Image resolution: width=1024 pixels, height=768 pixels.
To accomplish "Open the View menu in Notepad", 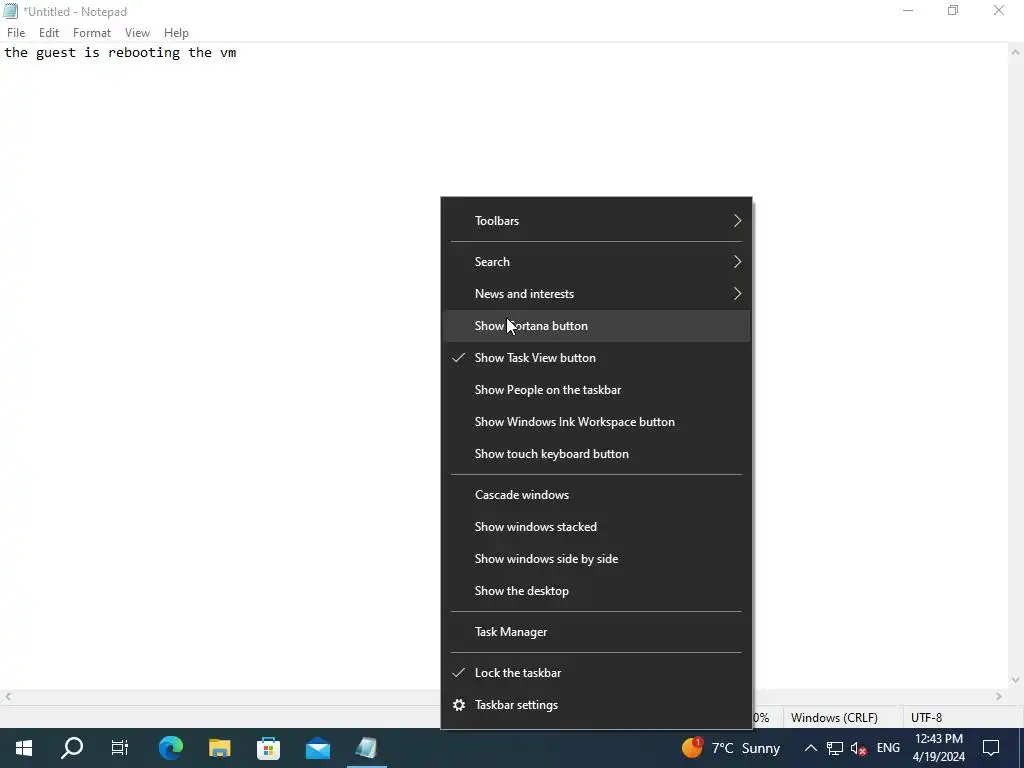I will pyautogui.click(x=137, y=33).
